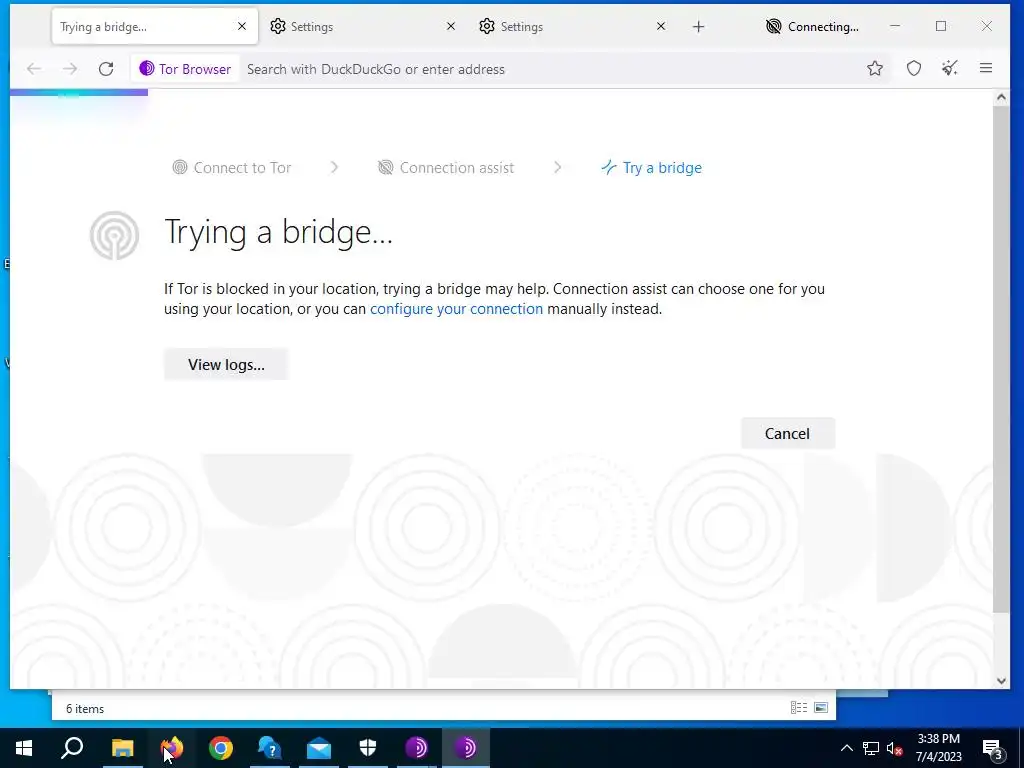
Task: Minimize the Tor Browser window
Action: (895, 26)
